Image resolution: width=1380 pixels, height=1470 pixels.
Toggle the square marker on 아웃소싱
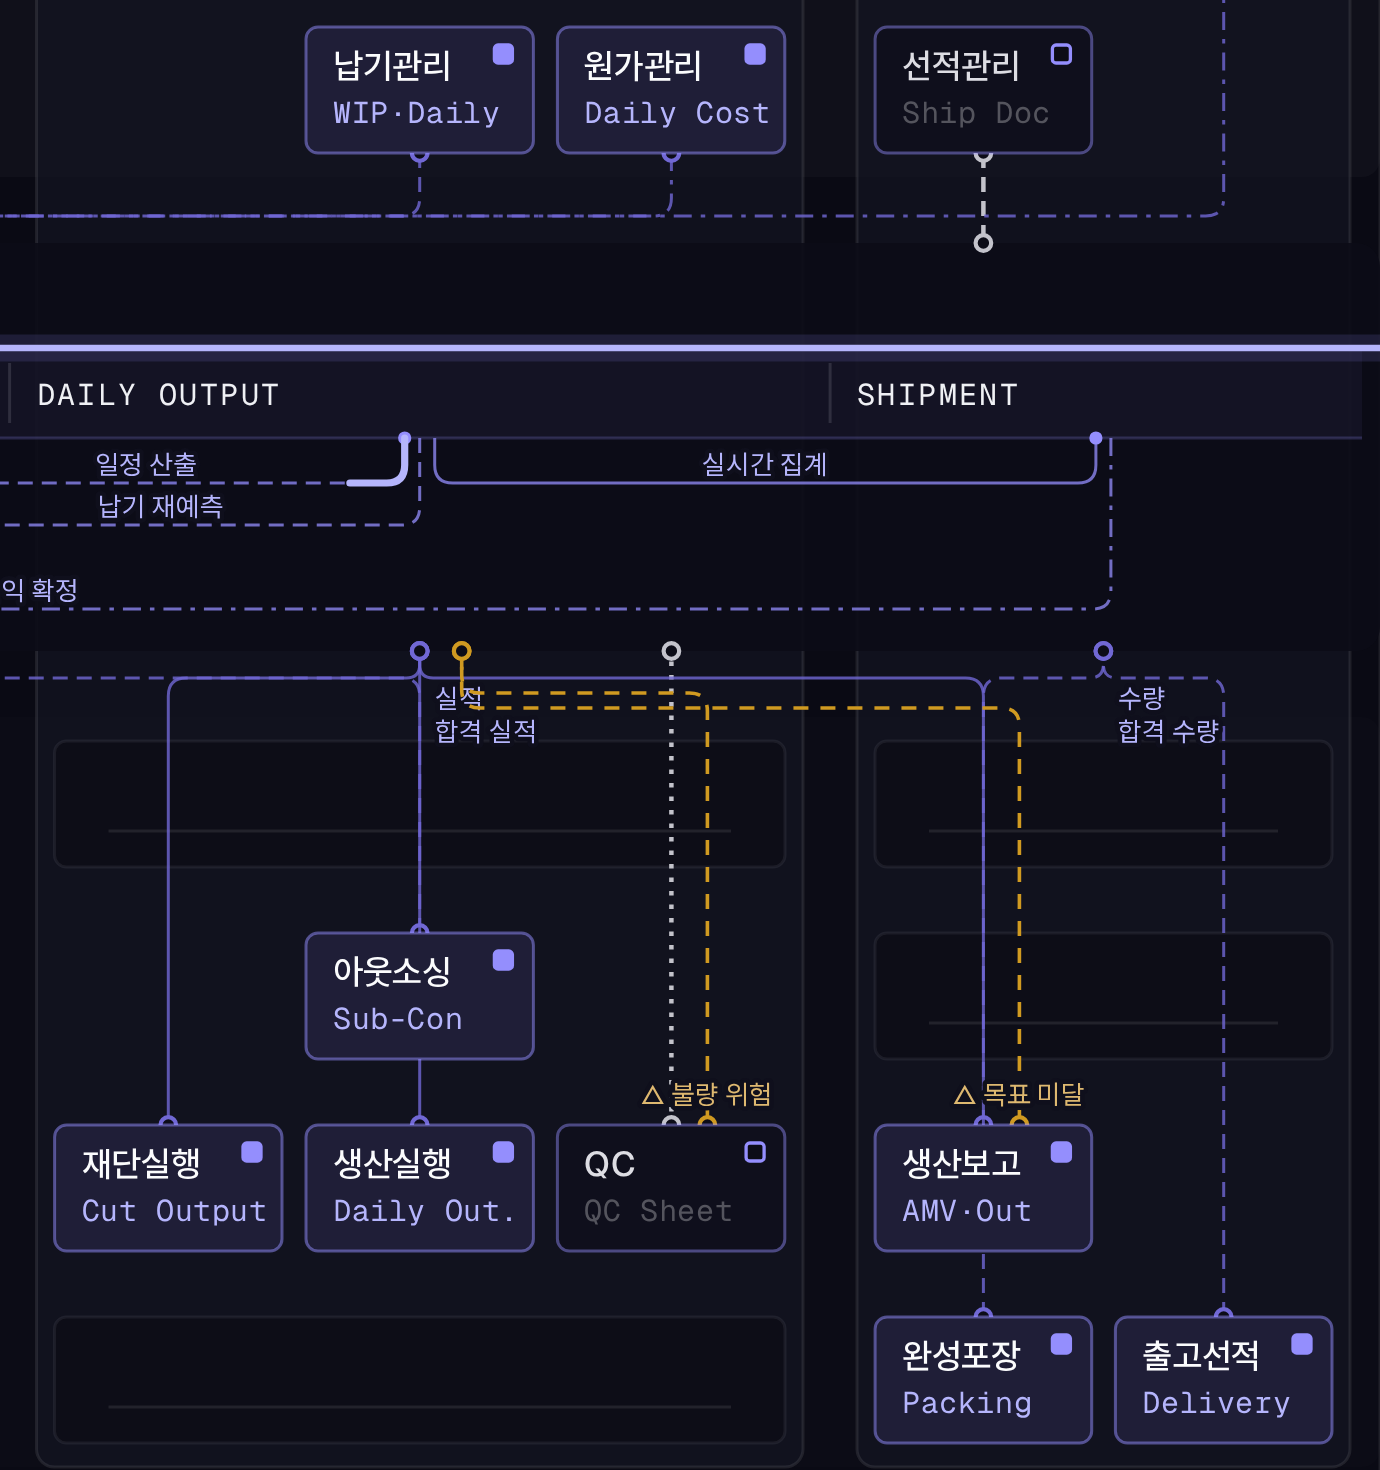click(x=504, y=960)
